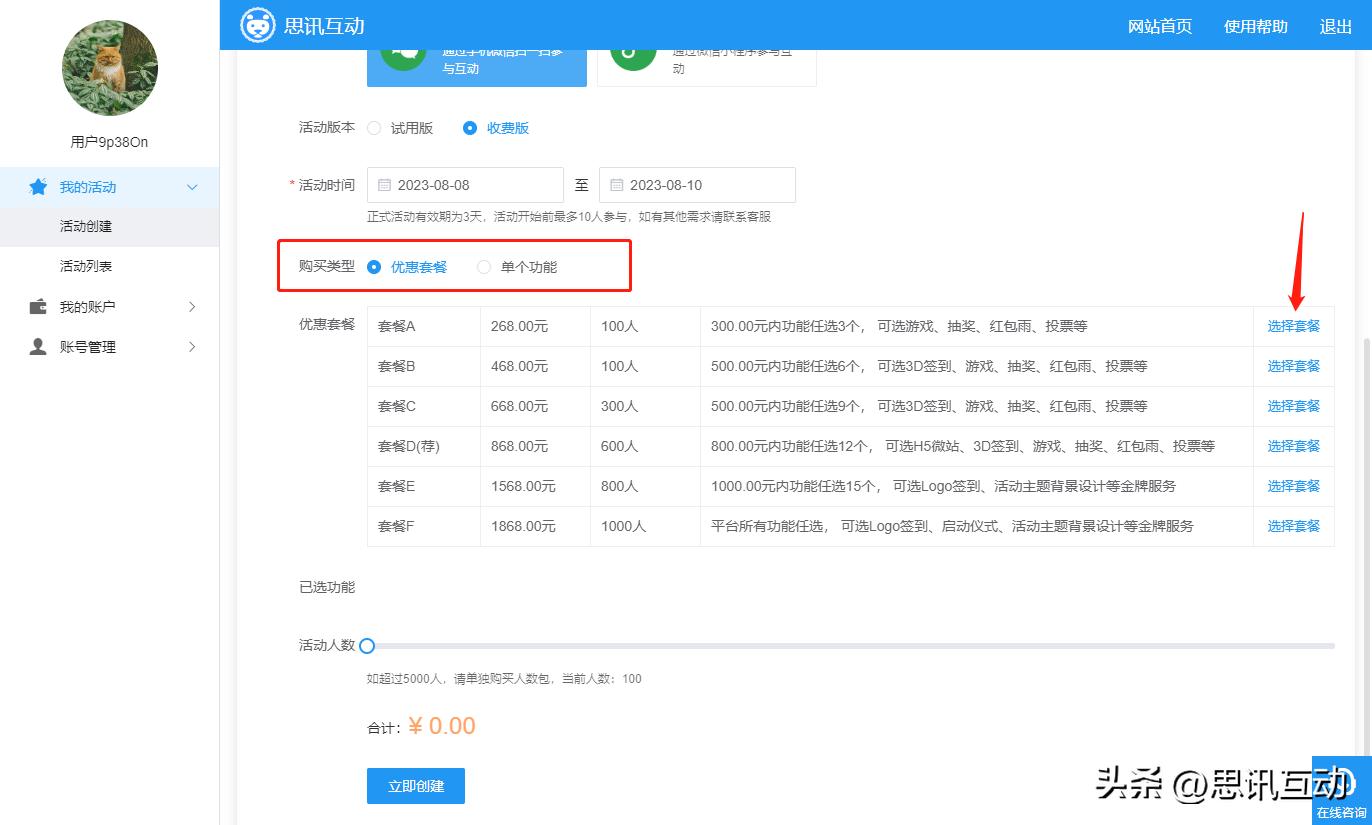1372x825 pixels.
Task: Click the 立即创建 button
Action: [415, 786]
